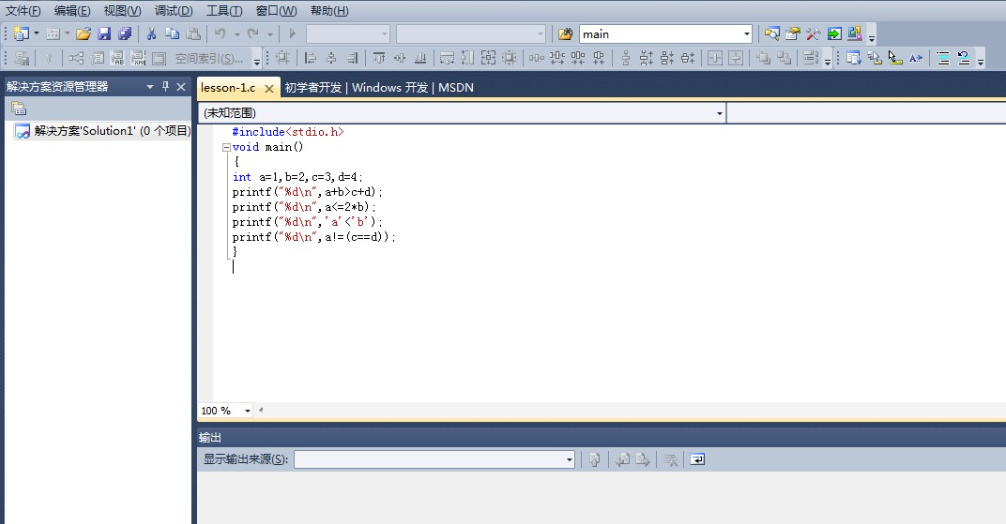
Task: Click the Find in Files icon
Action: [x=565, y=34]
